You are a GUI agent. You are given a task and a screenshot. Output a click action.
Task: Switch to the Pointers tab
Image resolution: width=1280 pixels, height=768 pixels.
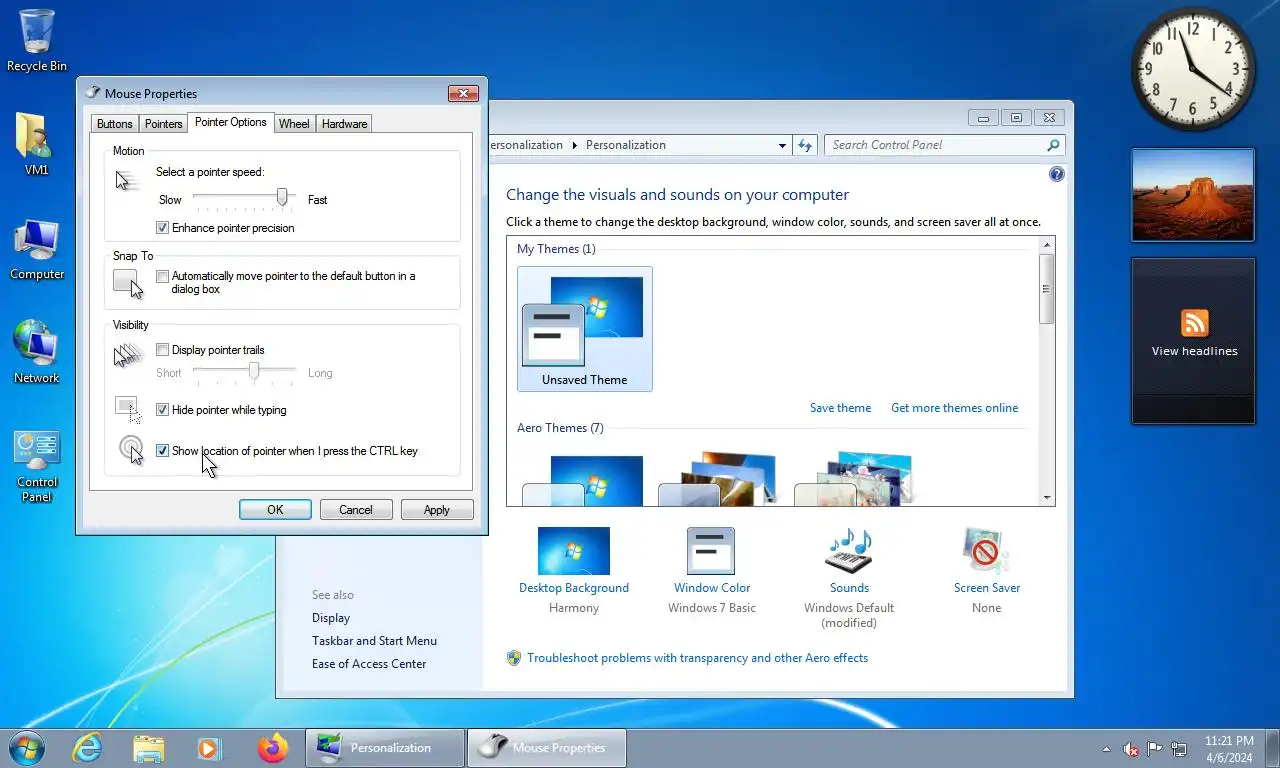click(163, 124)
